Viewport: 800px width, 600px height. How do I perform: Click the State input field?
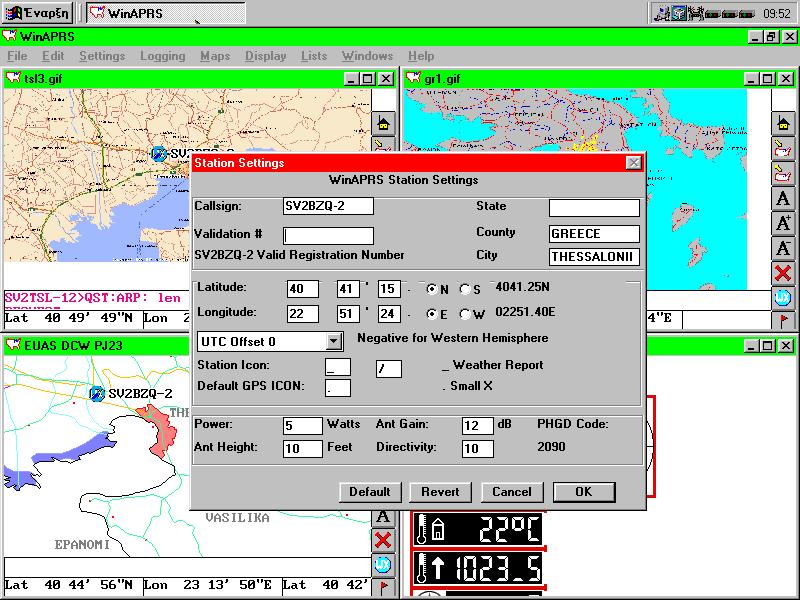(x=594, y=208)
